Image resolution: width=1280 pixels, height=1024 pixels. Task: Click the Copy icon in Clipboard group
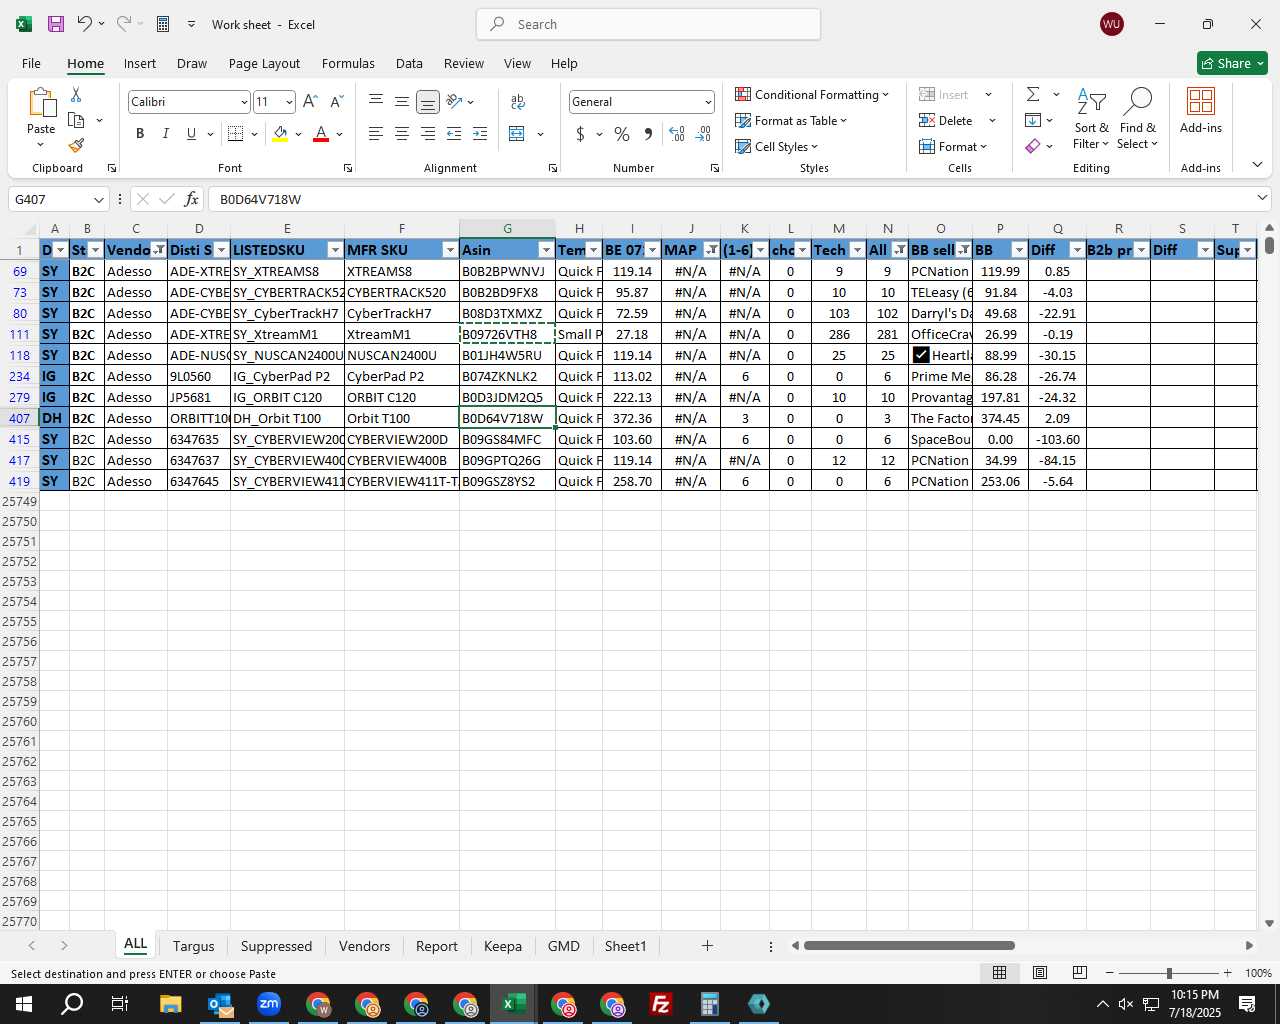[76, 120]
